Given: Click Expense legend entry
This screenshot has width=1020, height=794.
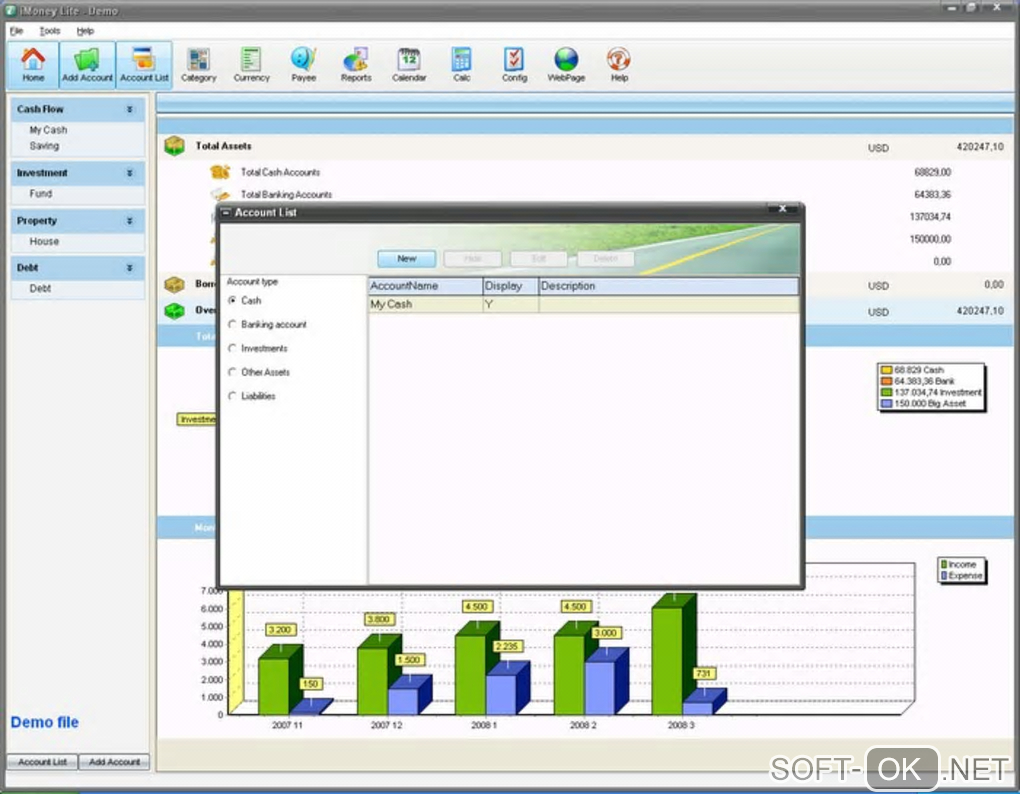Looking at the screenshot, I should pos(961,576).
